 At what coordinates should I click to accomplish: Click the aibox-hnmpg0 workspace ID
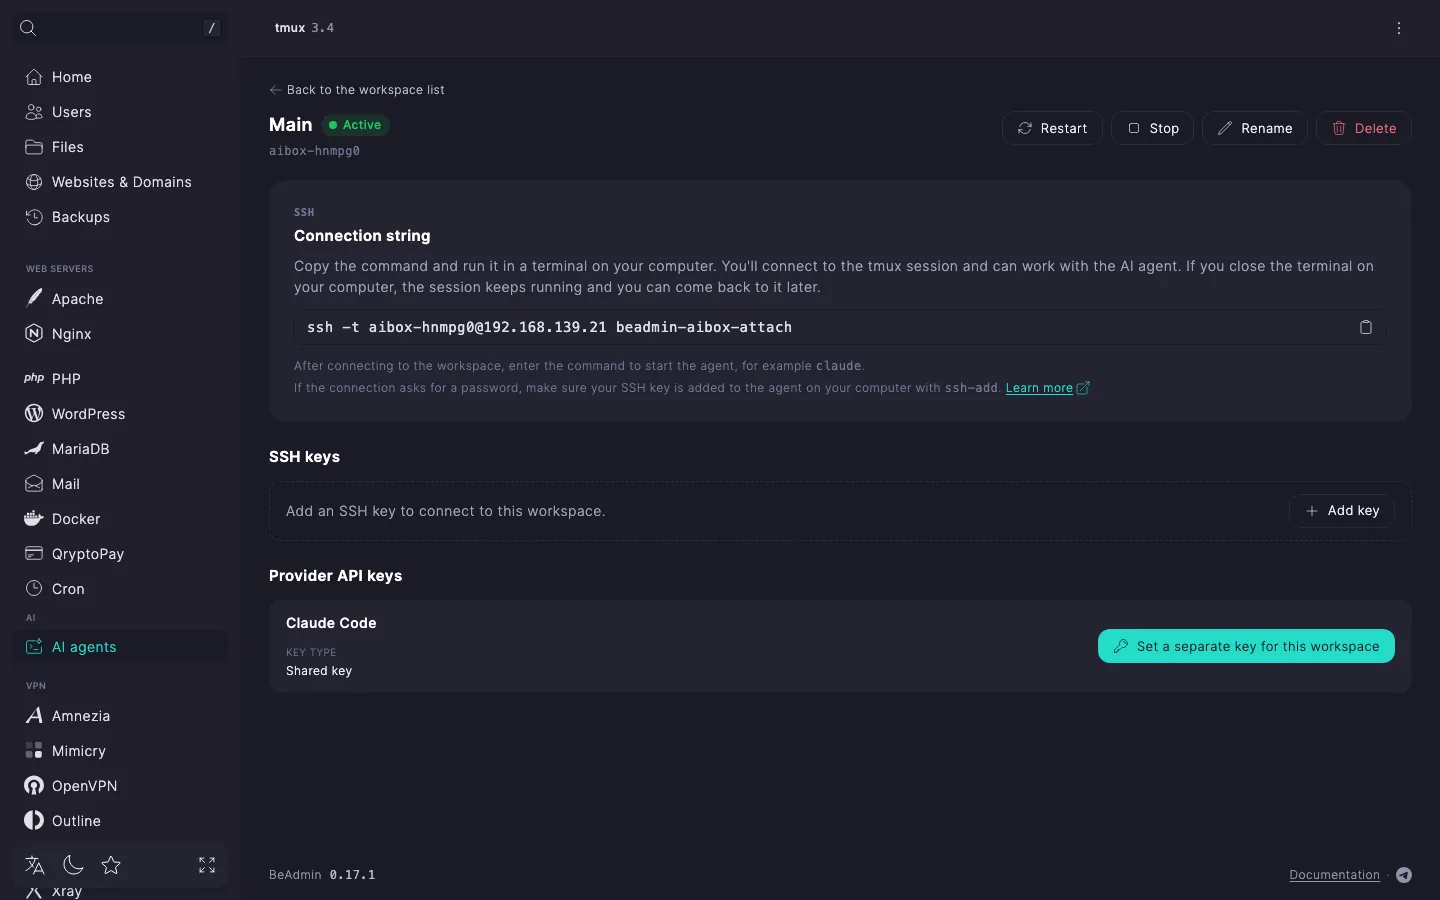(314, 151)
